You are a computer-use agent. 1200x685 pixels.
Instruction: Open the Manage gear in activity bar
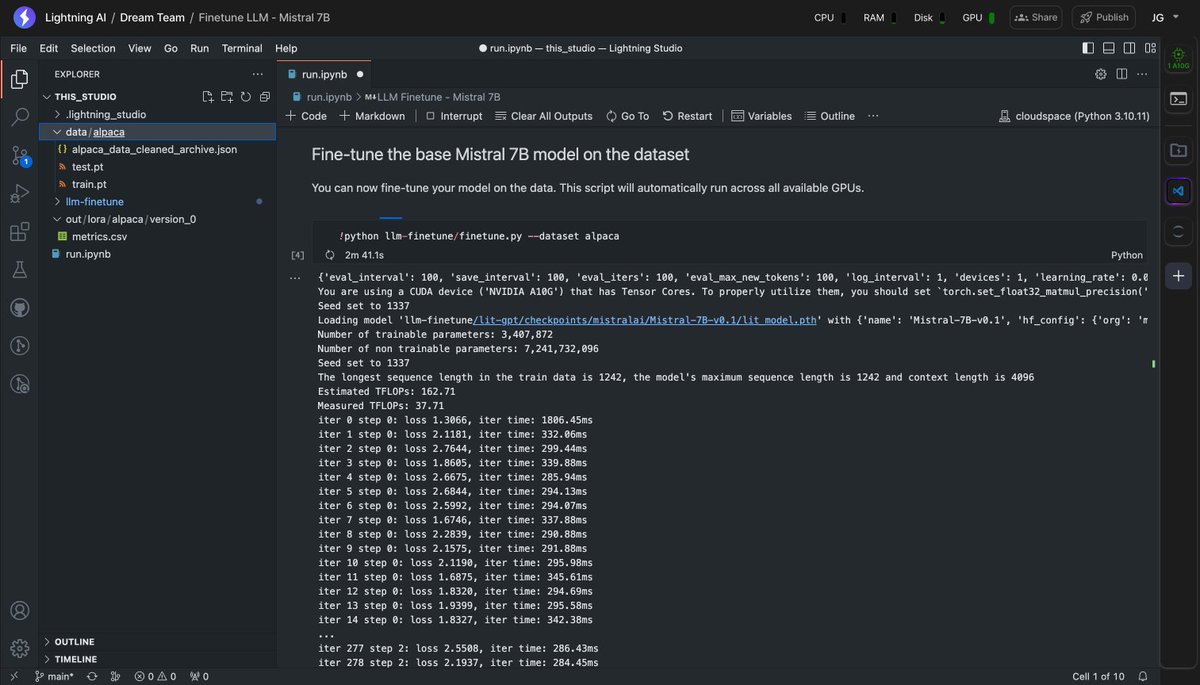click(19, 648)
